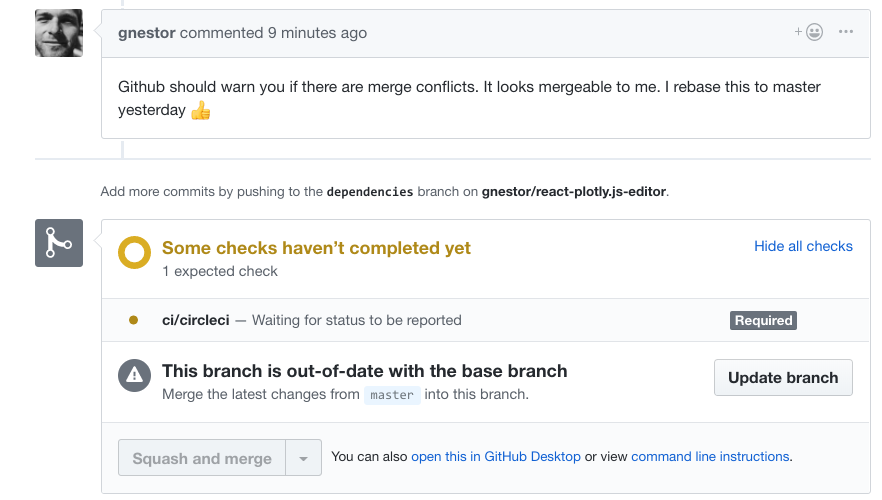The width and height of the screenshot is (882, 500).
Task: Expand the merge method dropdown arrow
Action: click(303, 458)
